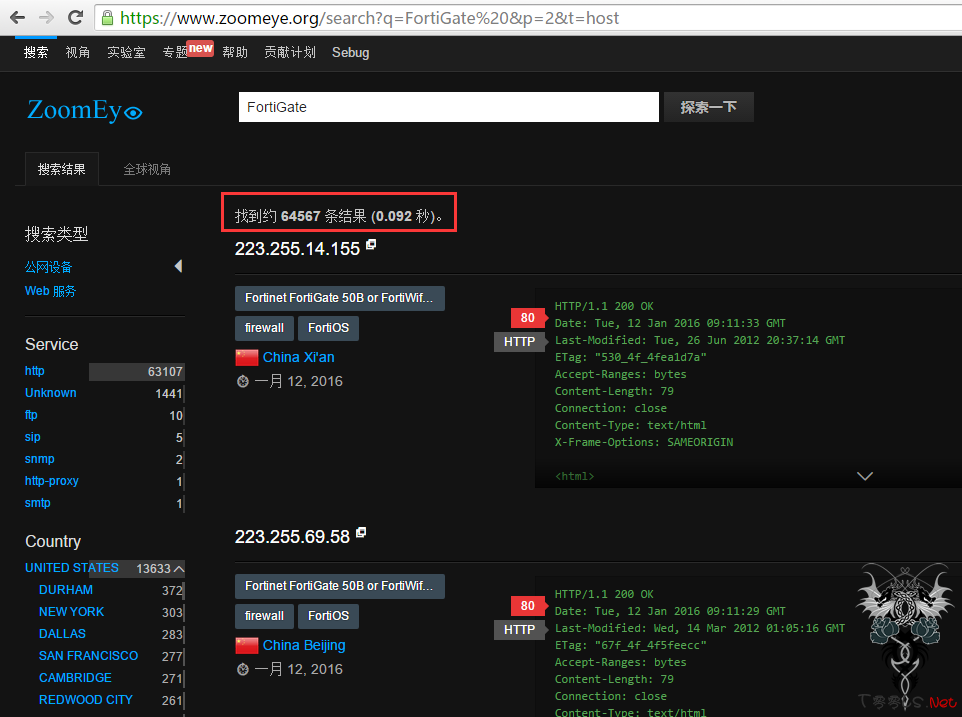Switch to the 全球视角 tab
The height and width of the screenshot is (717, 962).
(x=147, y=169)
